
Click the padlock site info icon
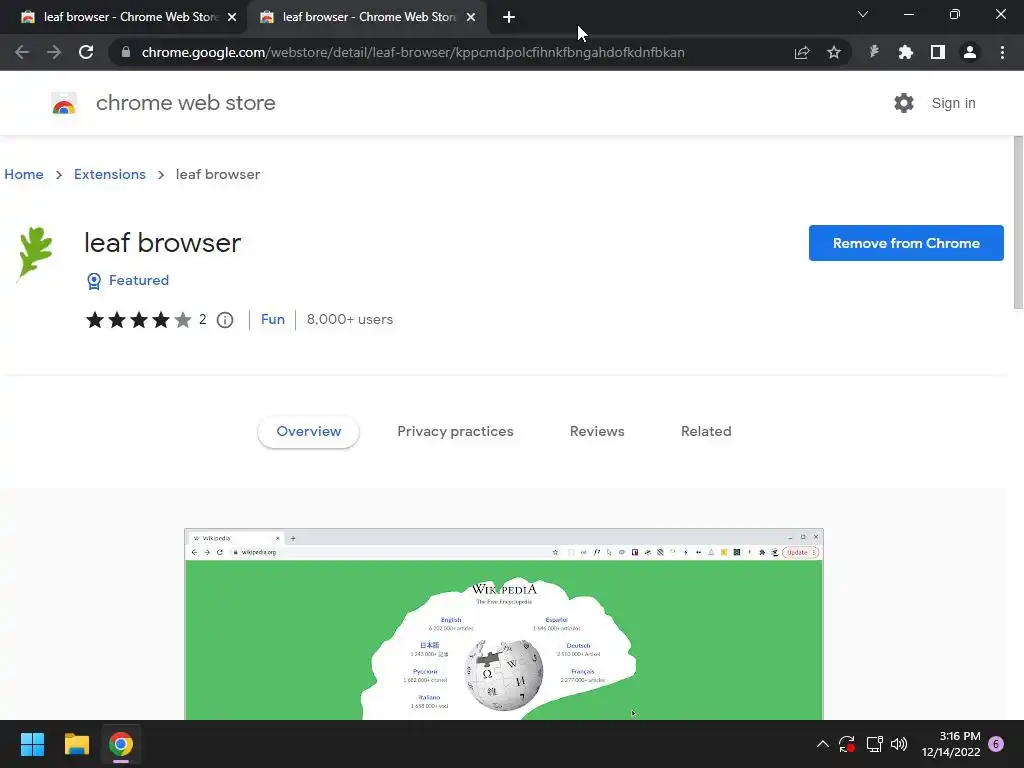(126, 52)
